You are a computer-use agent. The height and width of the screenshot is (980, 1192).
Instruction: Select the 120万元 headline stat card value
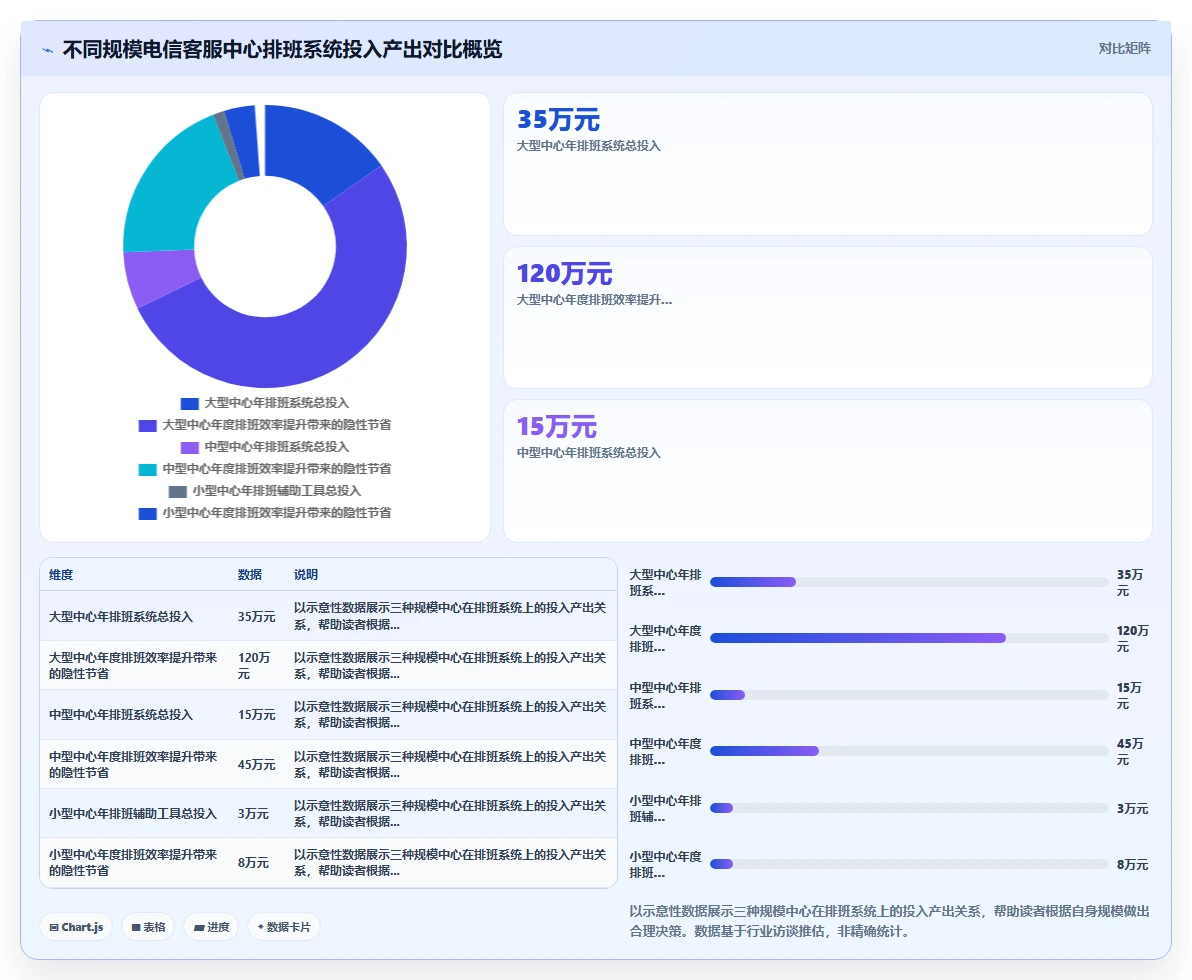564,273
